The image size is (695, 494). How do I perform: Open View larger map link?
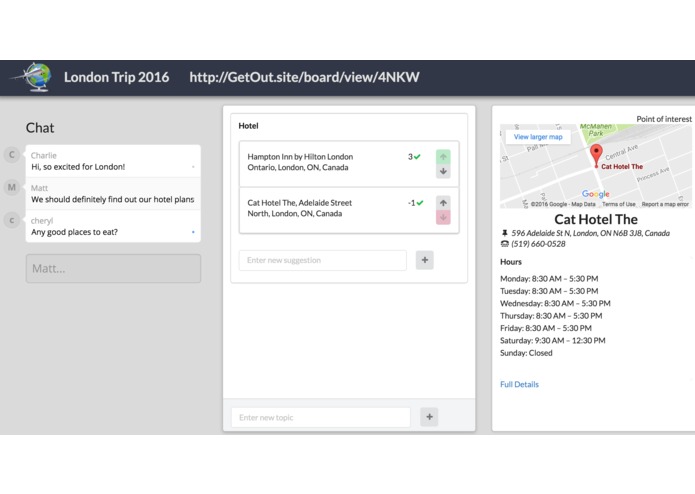538,137
